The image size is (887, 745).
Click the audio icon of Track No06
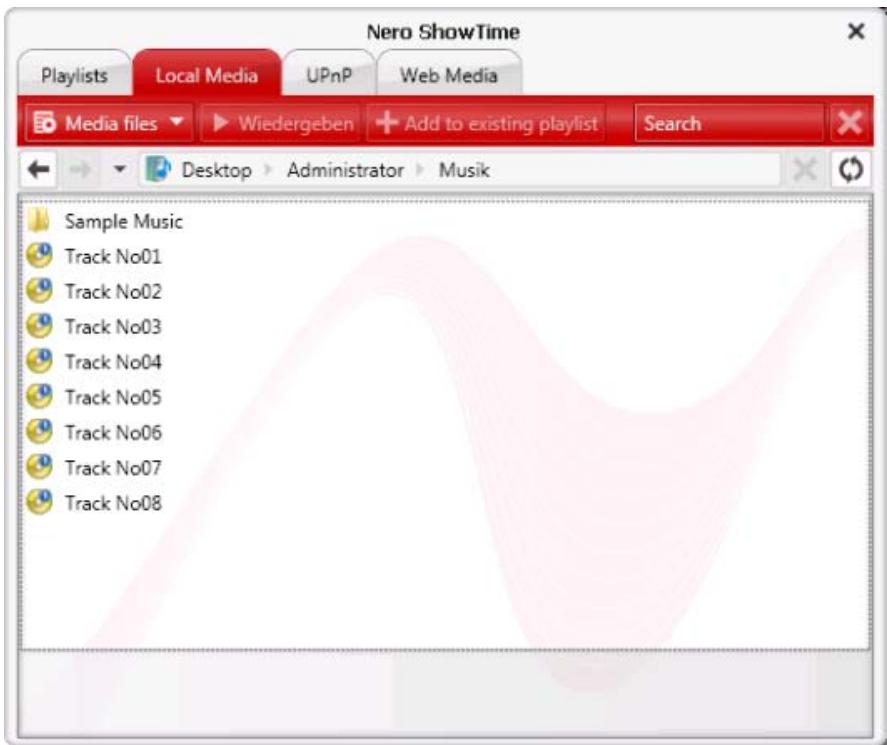click(x=40, y=432)
